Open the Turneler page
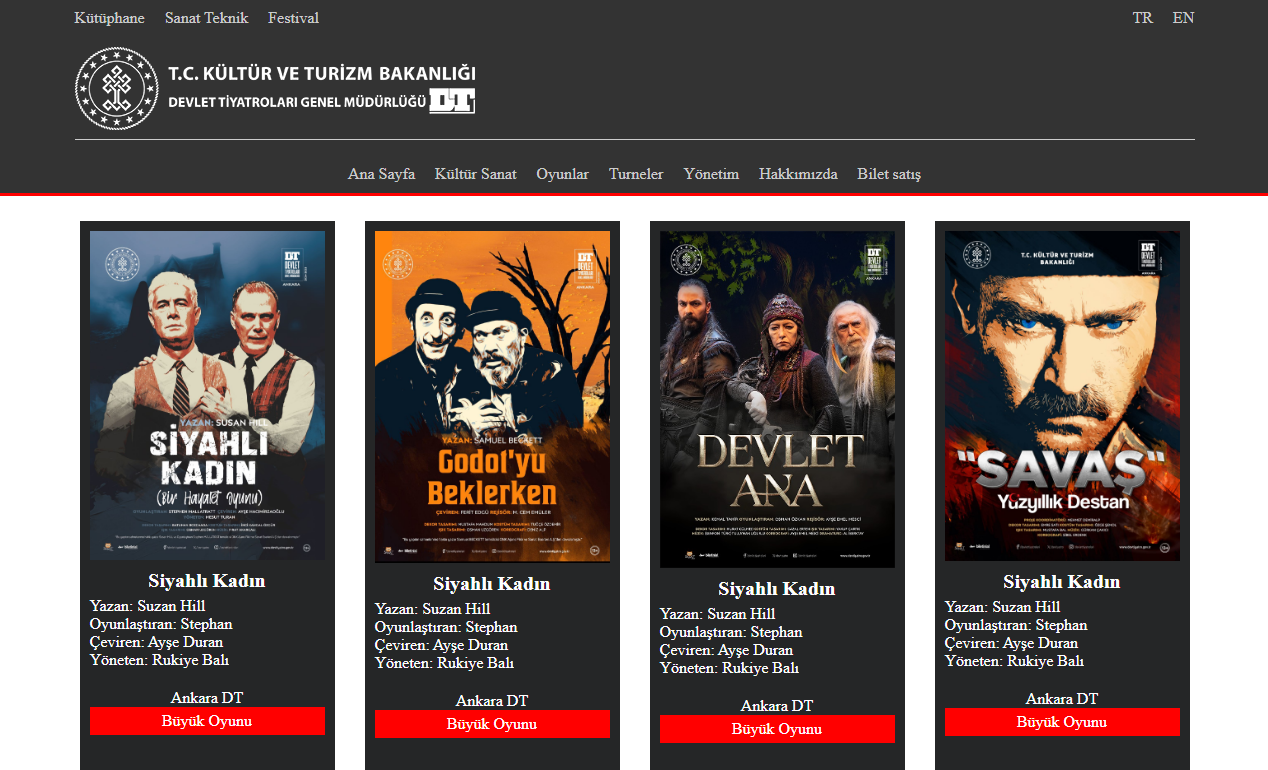The height and width of the screenshot is (770, 1268). 636,174
